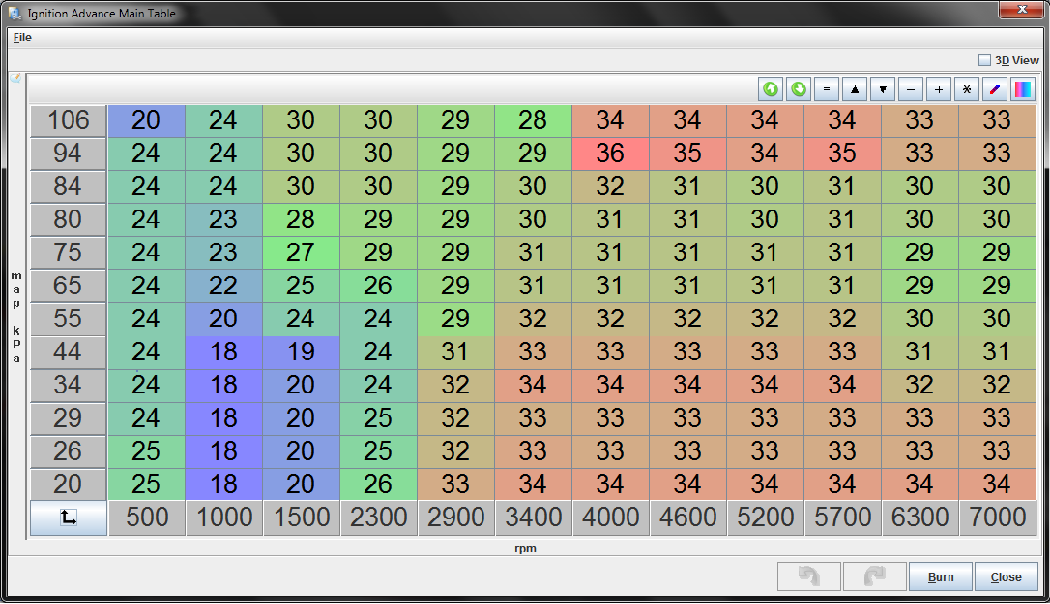Select the 84 kPa row header
Screen dimensions: 1050x604
point(68,187)
